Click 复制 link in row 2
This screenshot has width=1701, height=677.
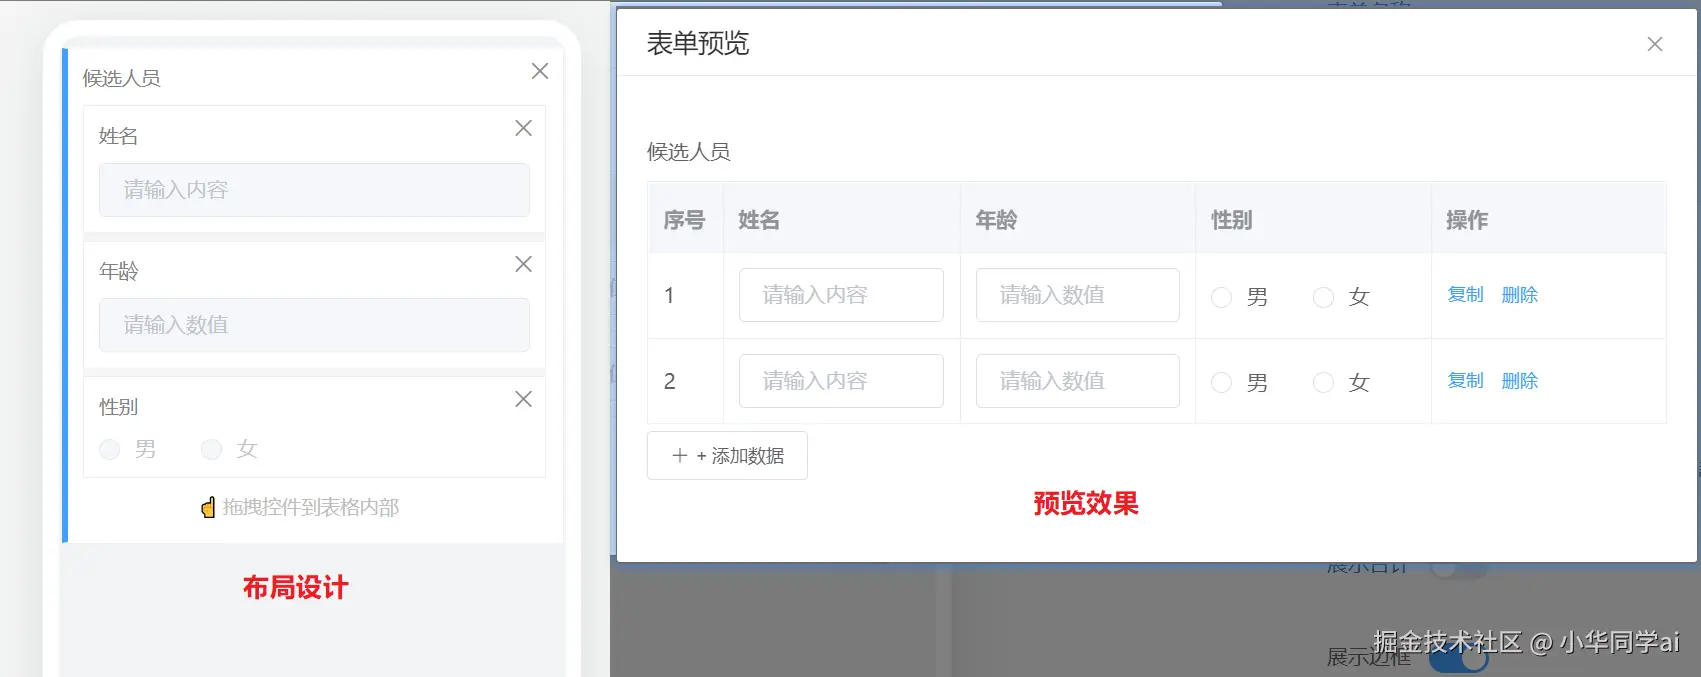[1466, 381]
